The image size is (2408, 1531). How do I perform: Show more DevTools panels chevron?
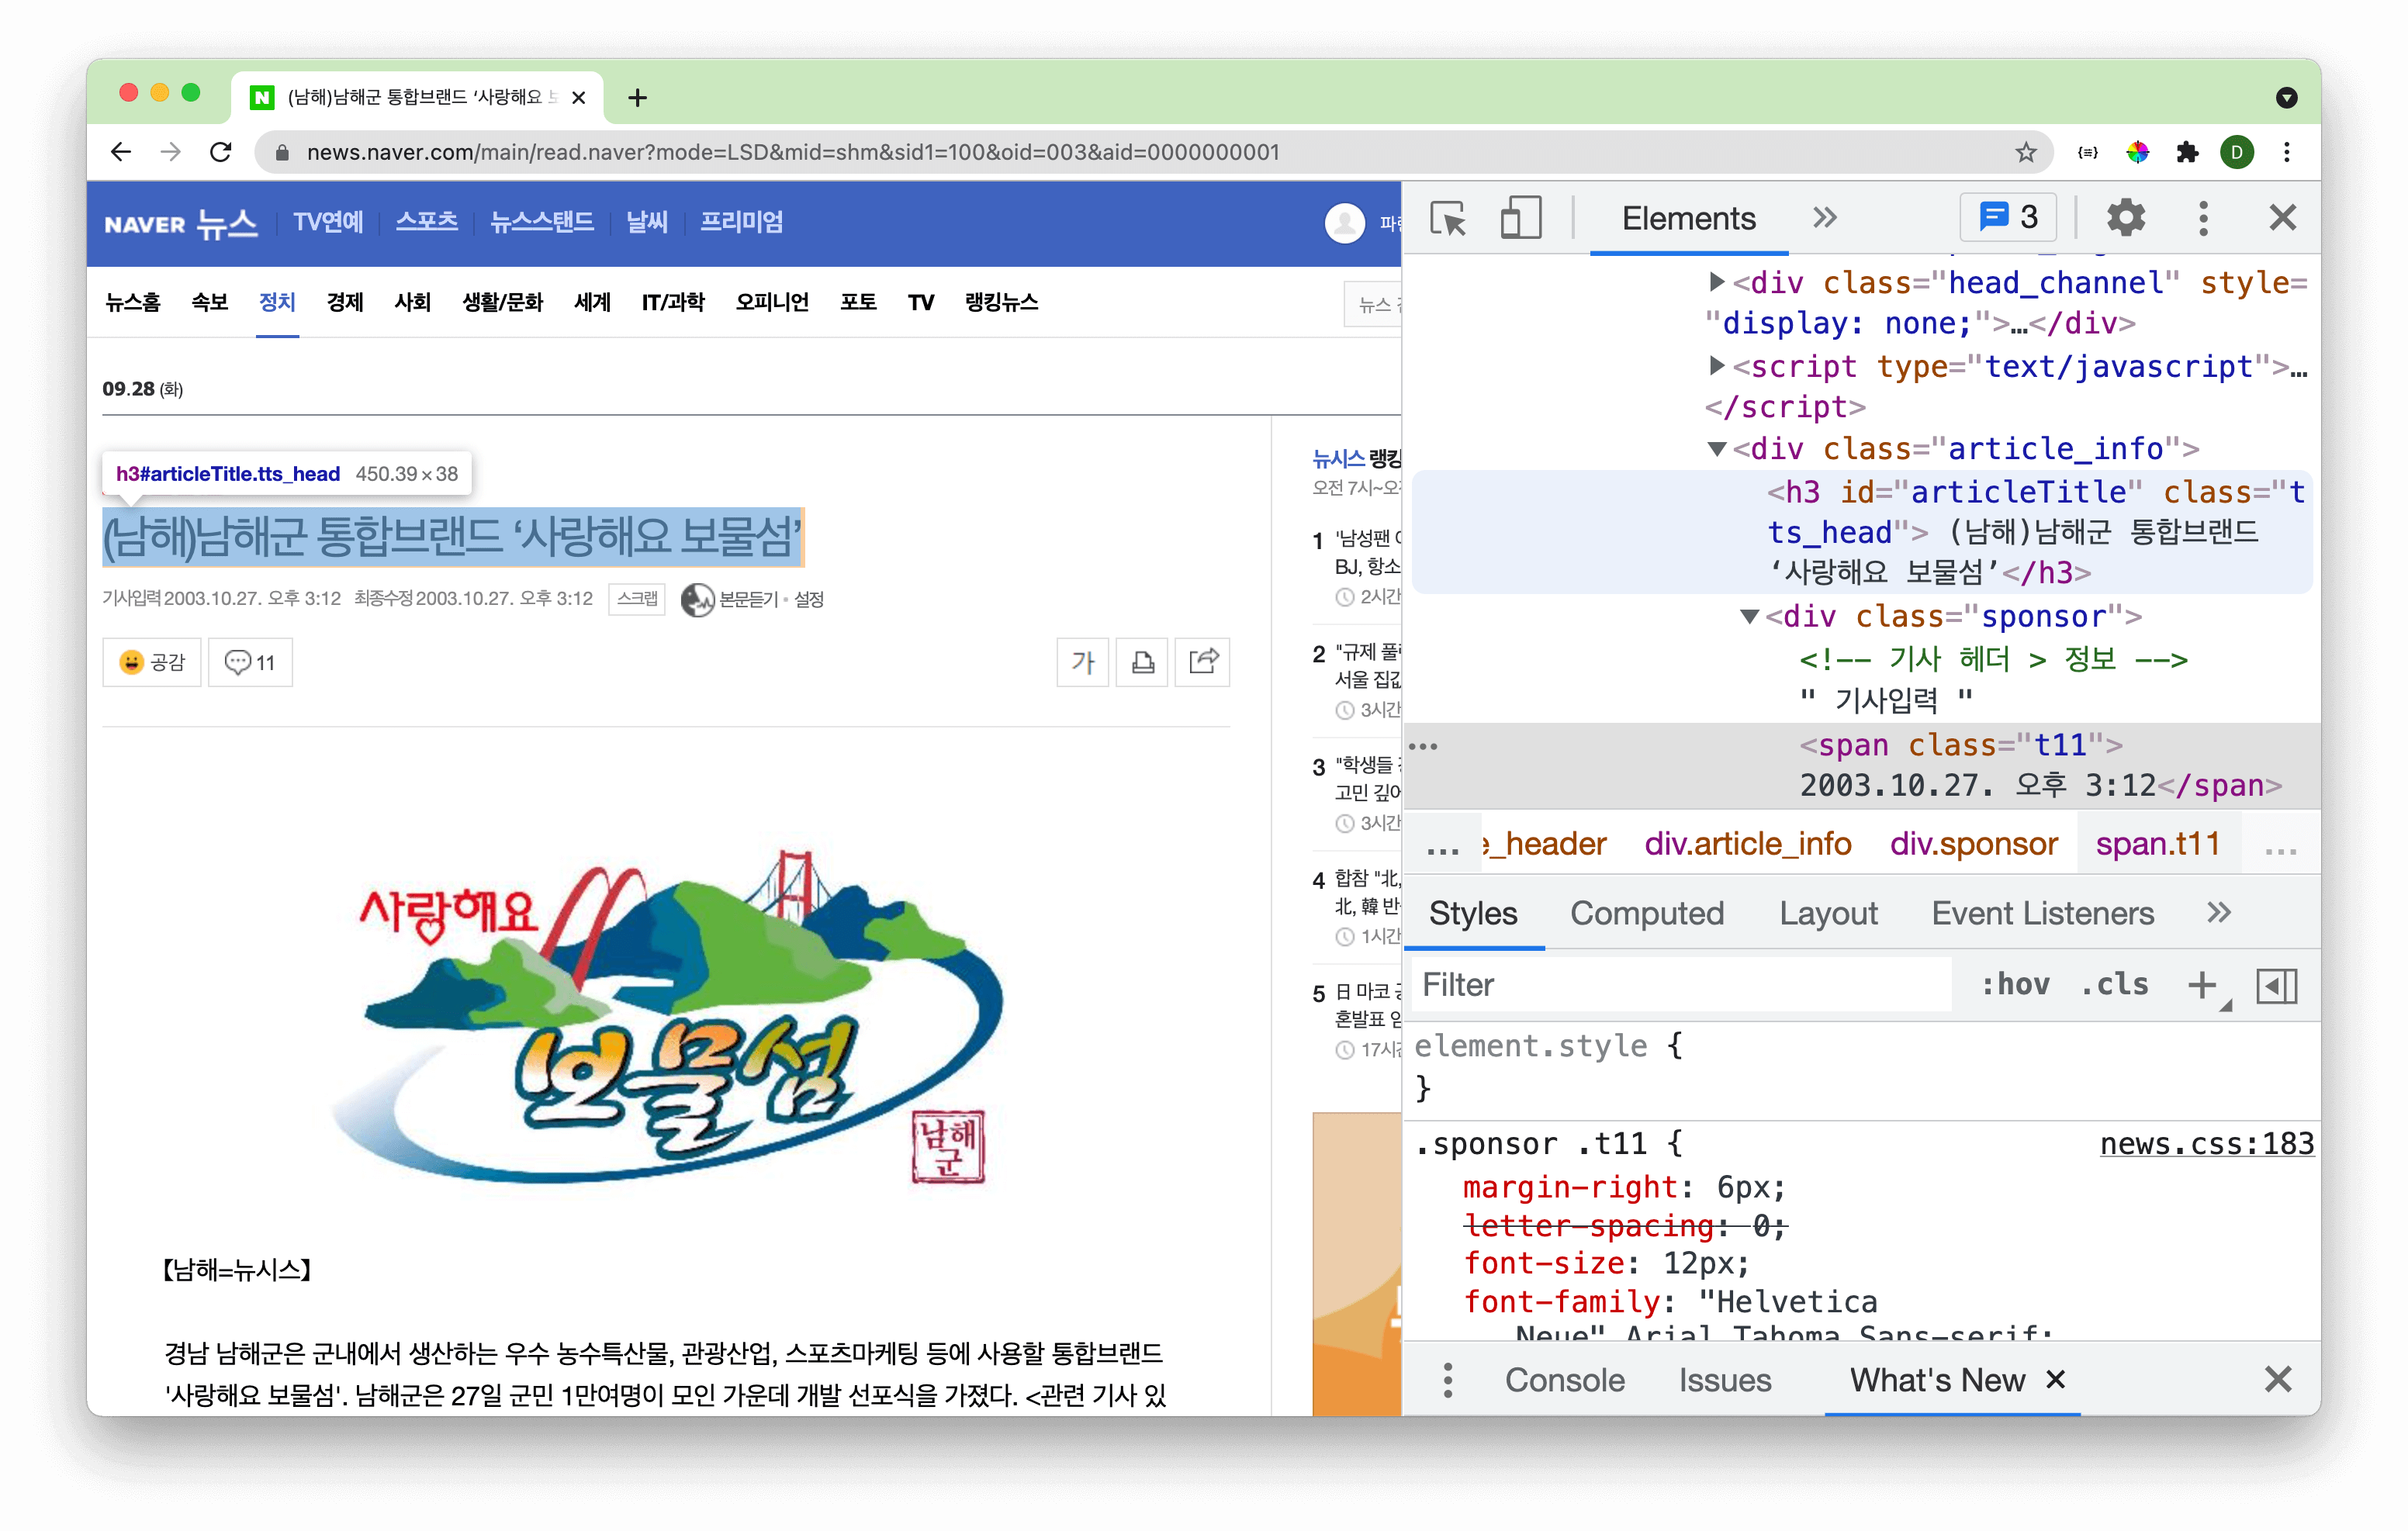point(1825,218)
